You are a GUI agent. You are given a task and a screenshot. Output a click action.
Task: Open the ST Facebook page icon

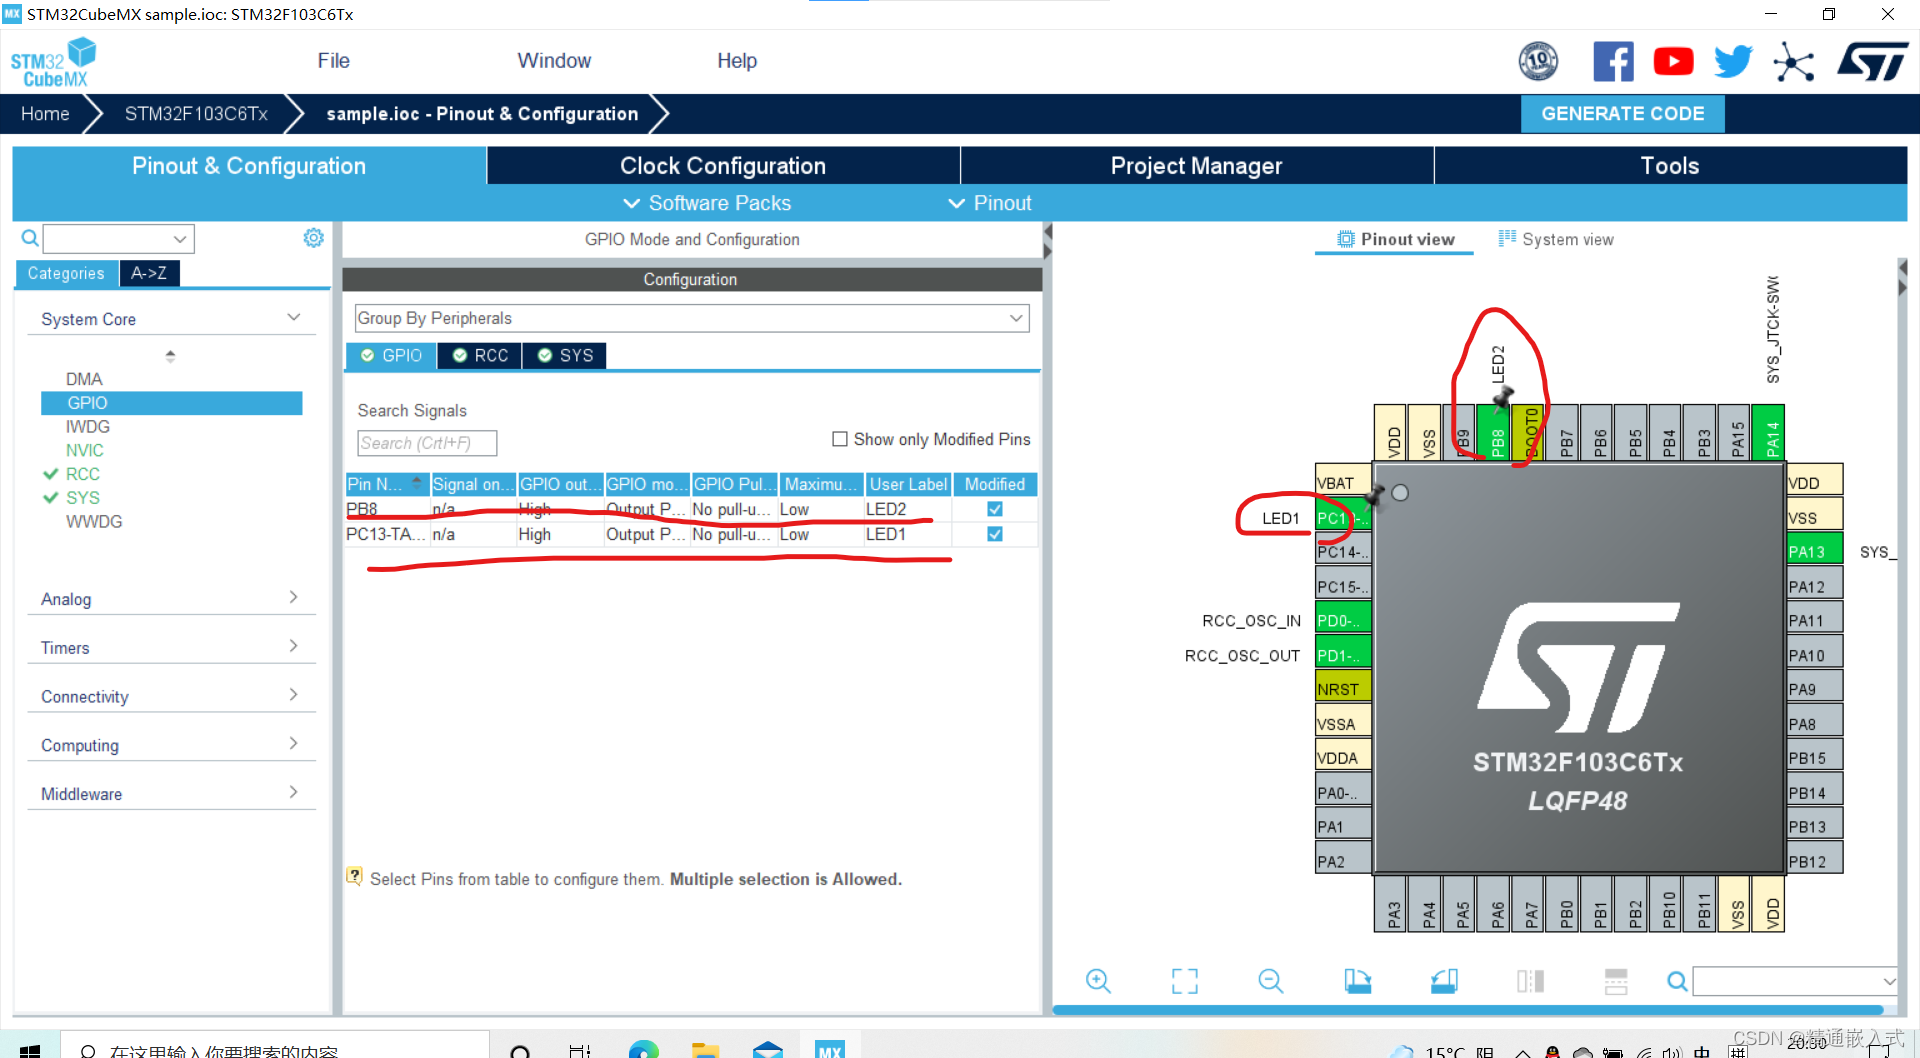click(x=1613, y=62)
